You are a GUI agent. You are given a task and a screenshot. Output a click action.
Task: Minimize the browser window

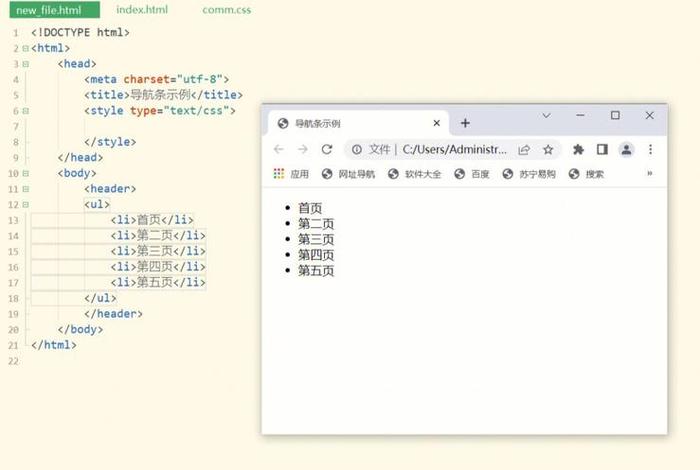point(580,116)
